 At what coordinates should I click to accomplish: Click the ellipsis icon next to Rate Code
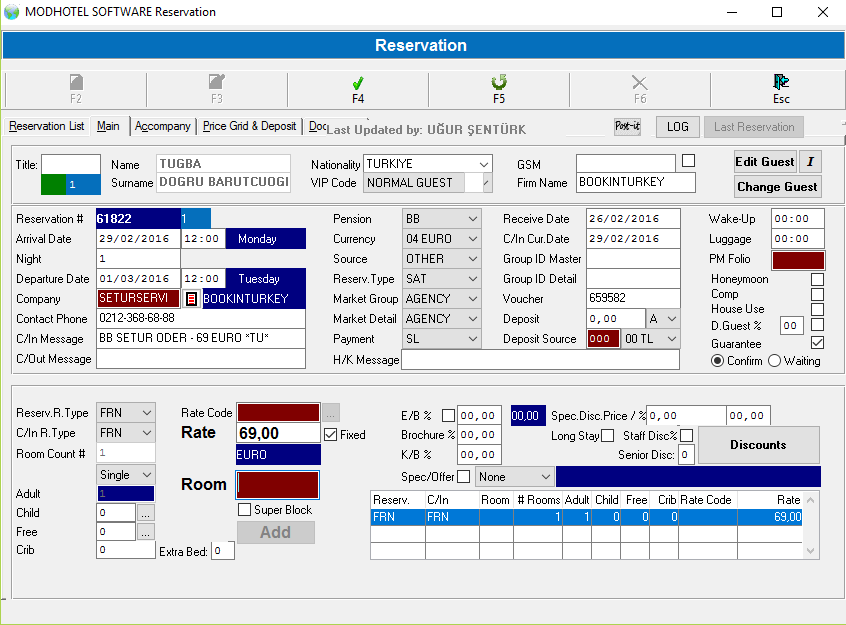click(x=333, y=412)
